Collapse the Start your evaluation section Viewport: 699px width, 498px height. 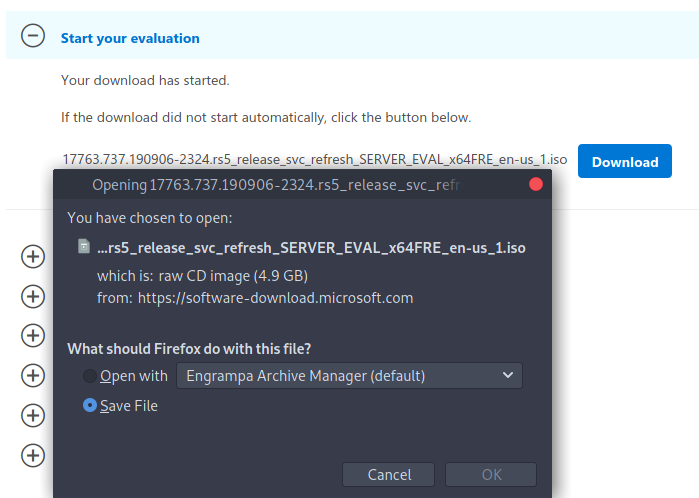pos(33,36)
